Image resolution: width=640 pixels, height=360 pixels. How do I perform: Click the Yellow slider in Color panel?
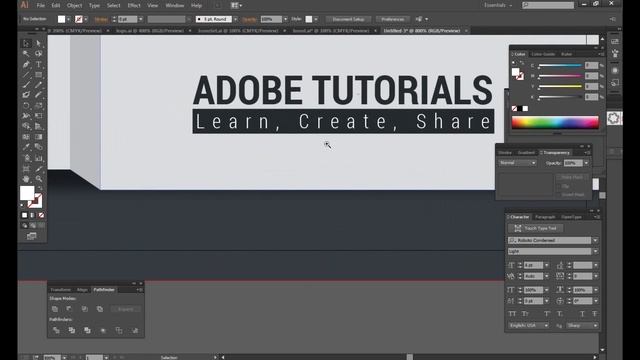[x=560, y=87]
